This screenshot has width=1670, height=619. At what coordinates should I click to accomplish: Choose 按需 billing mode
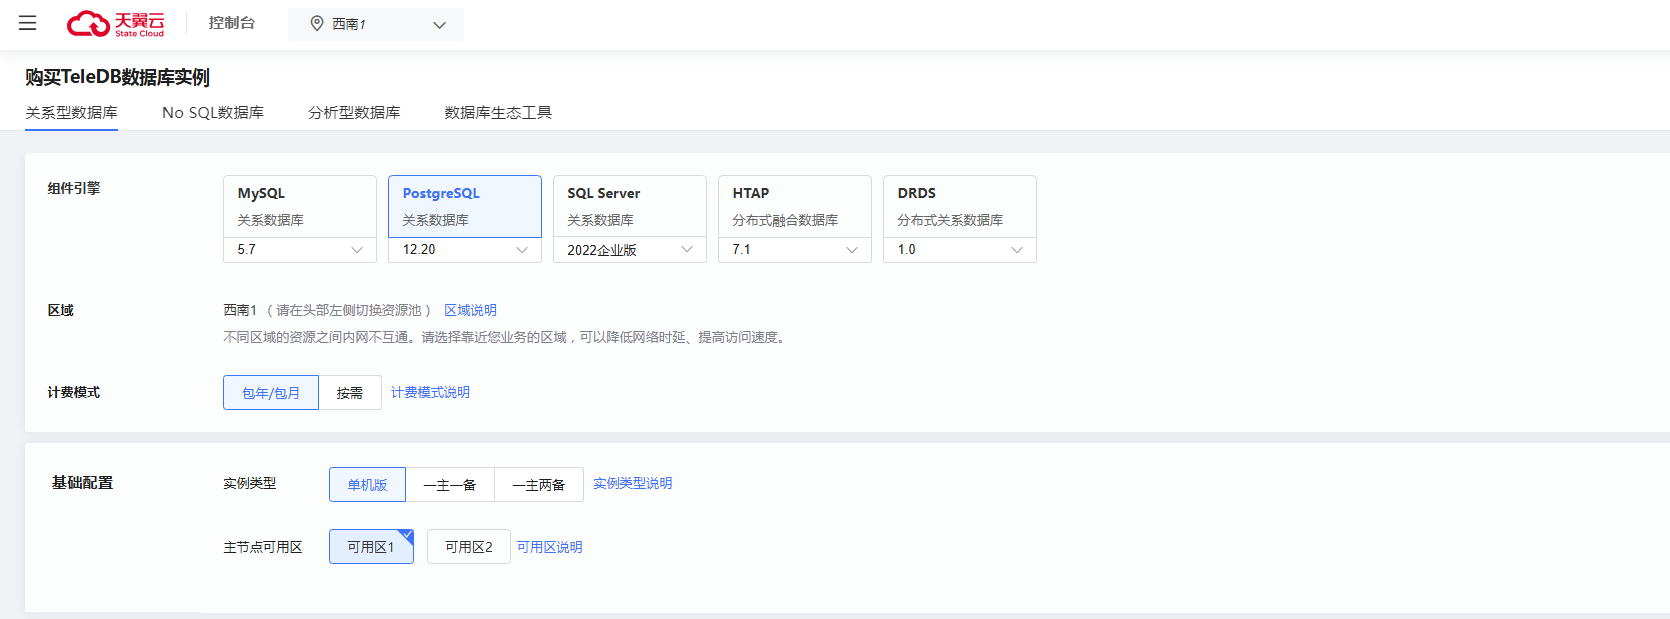(350, 393)
